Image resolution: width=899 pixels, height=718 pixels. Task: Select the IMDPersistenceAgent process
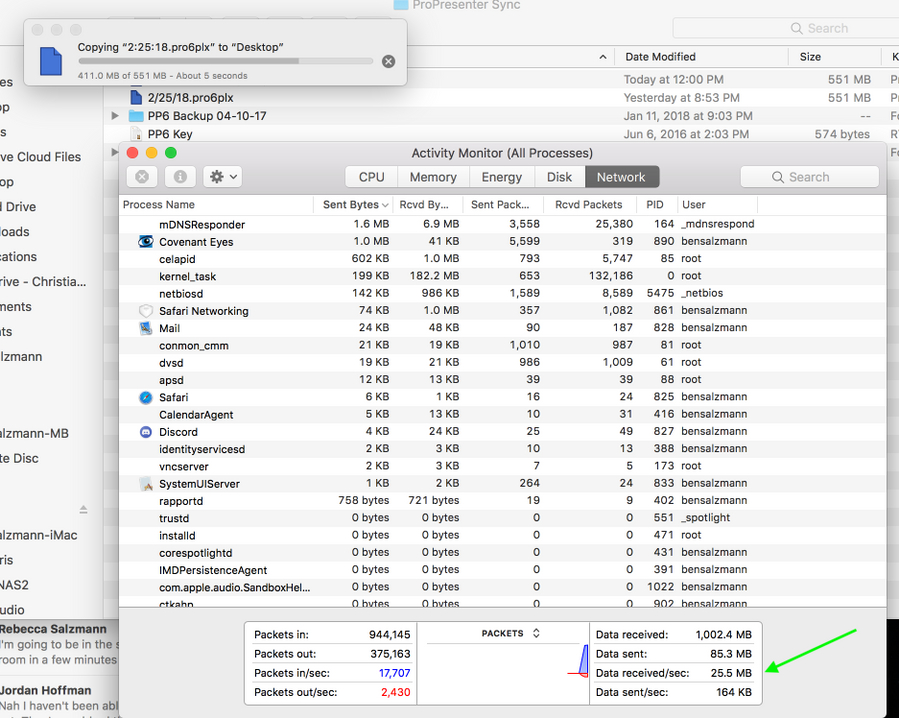point(502,569)
